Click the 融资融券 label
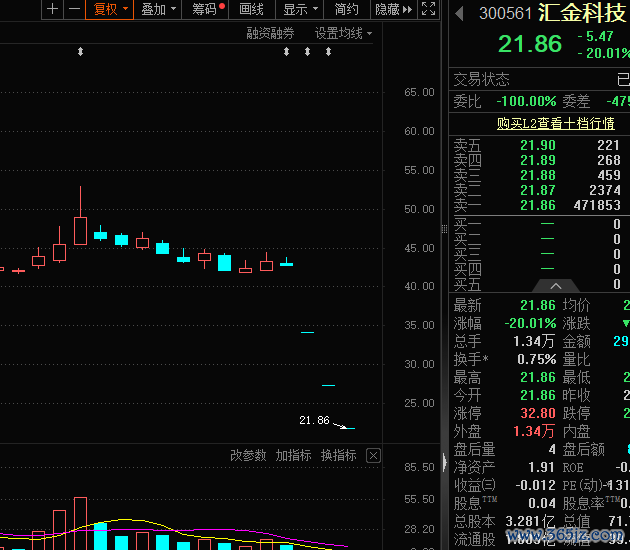The height and width of the screenshot is (550, 630). click(x=270, y=33)
